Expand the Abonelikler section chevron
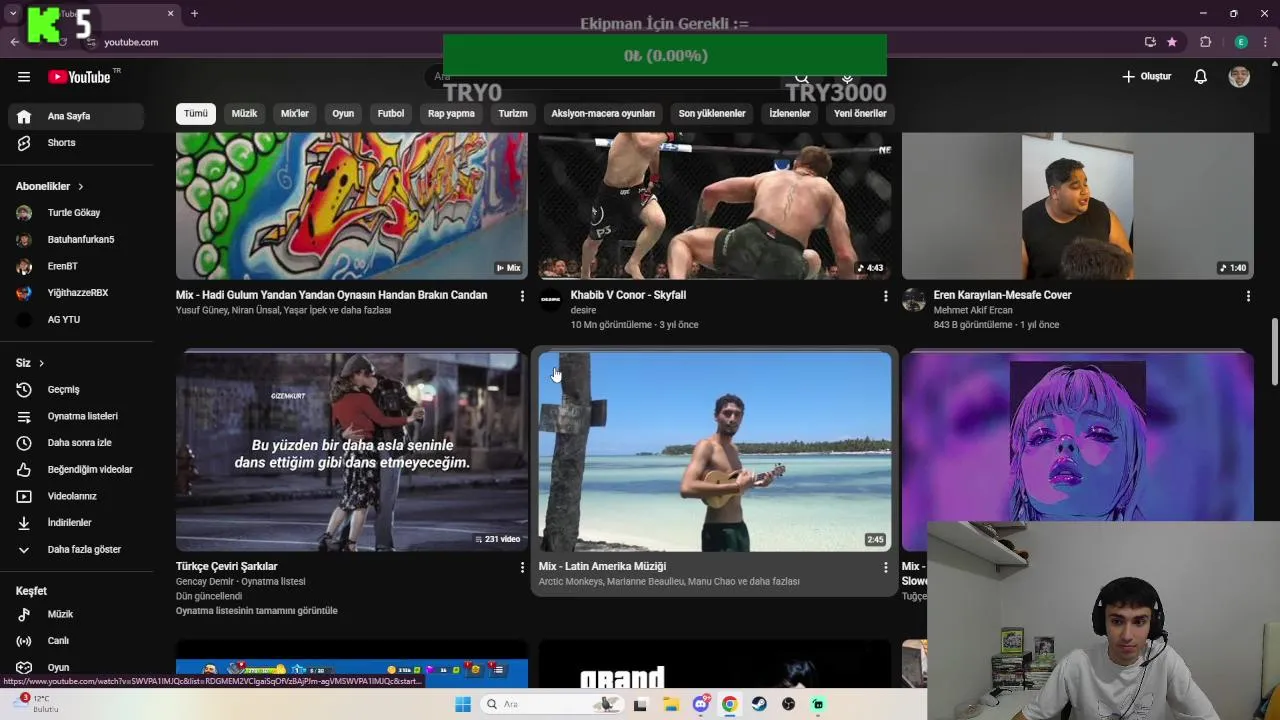Screen dimensions: 1280x720 [80, 187]
